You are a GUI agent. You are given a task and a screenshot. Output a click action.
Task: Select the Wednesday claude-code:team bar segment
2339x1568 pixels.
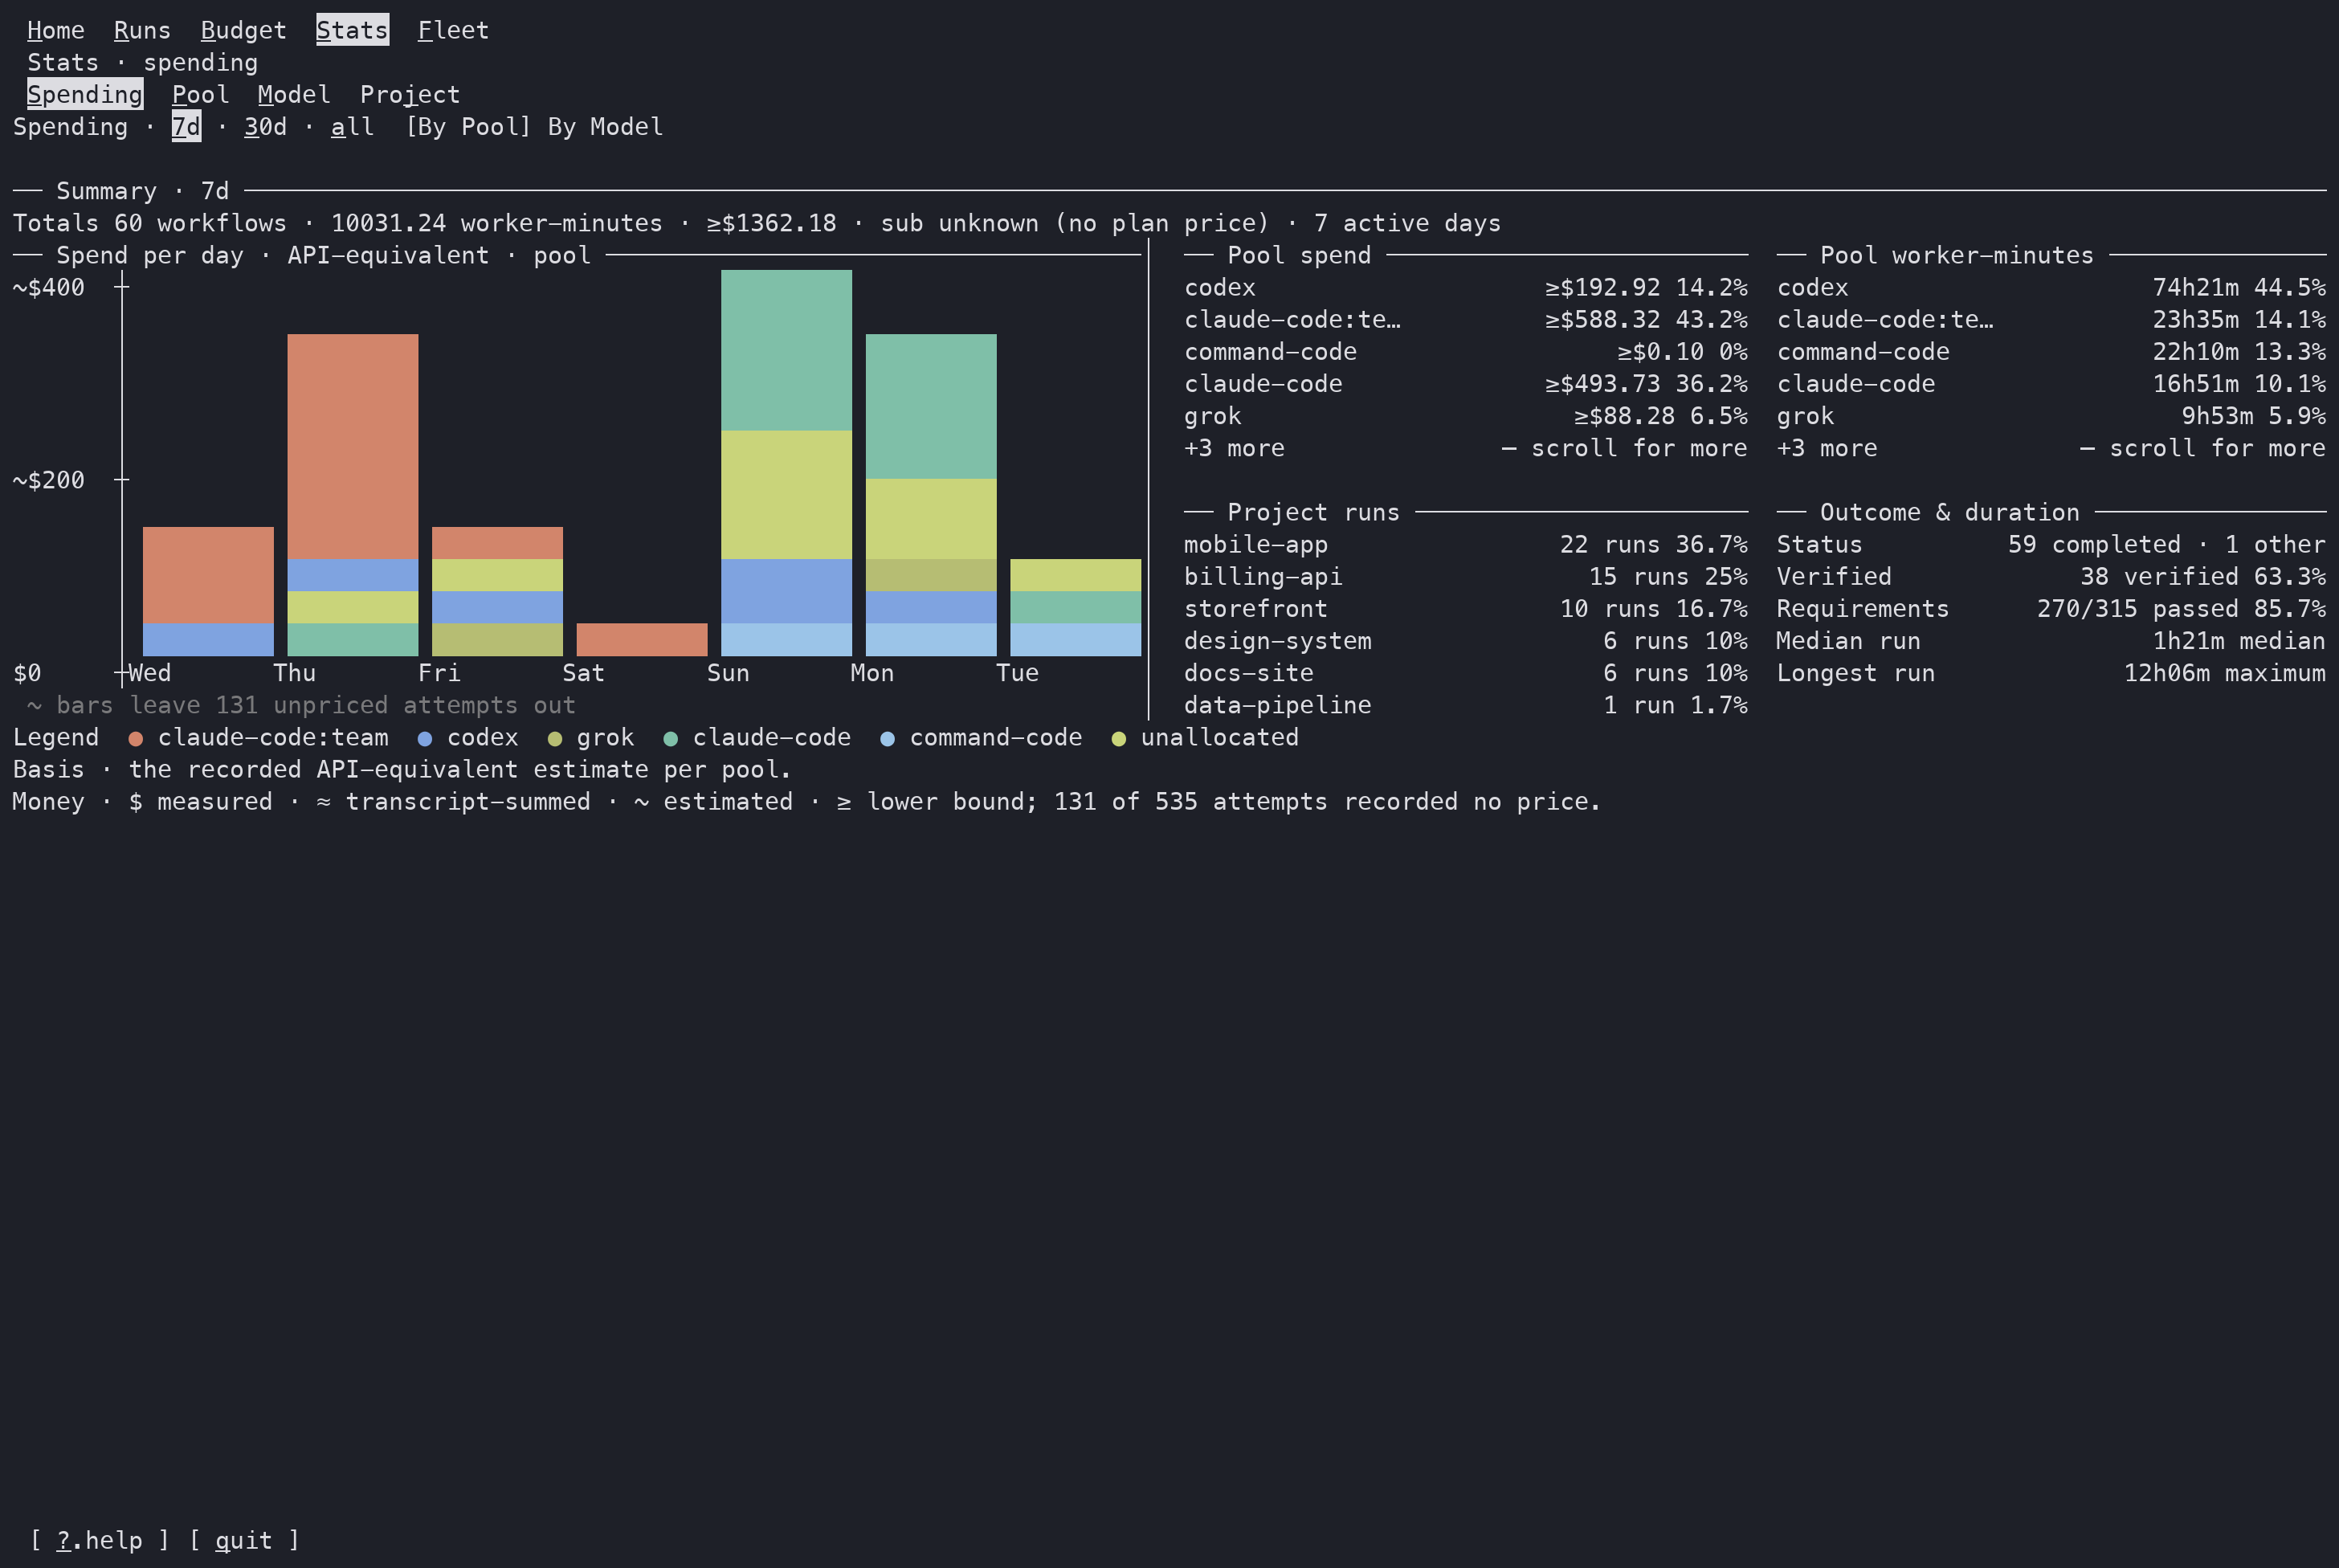pos(208,575)
